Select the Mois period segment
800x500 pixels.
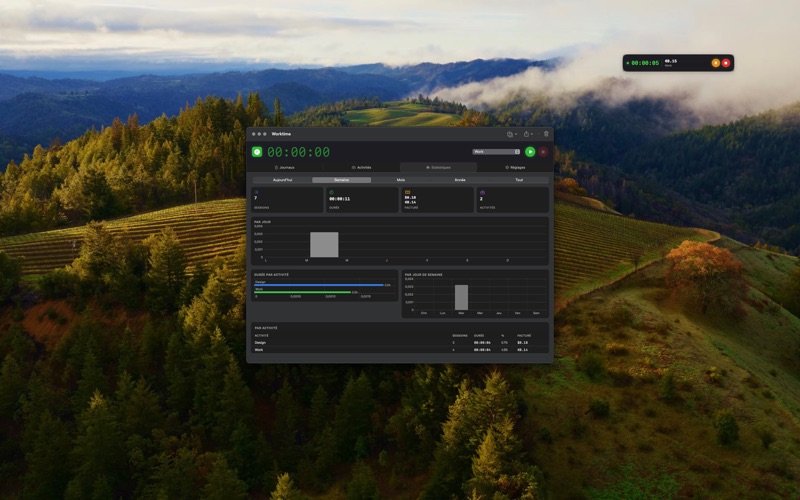coord(401,180)
